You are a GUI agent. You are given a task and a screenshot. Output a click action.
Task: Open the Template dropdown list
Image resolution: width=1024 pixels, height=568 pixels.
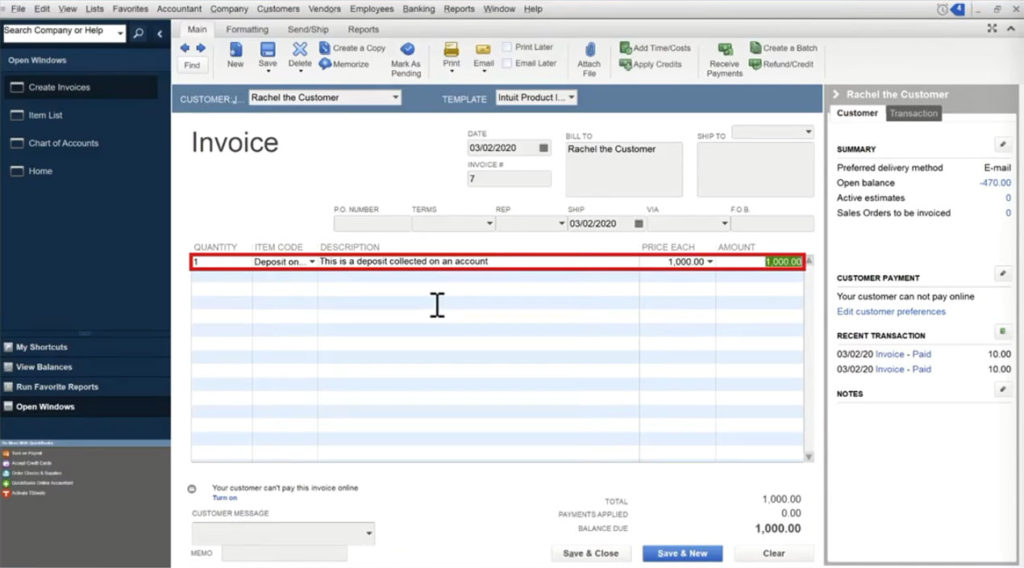[x=571, y=98]
